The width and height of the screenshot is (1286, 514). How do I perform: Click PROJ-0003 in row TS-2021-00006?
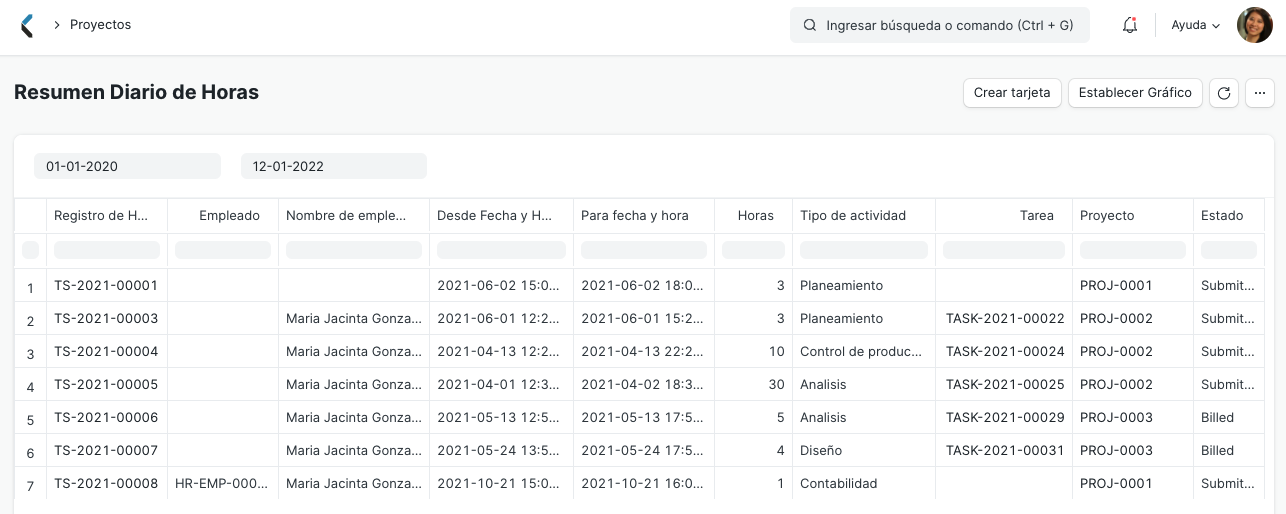[1133, 417]
